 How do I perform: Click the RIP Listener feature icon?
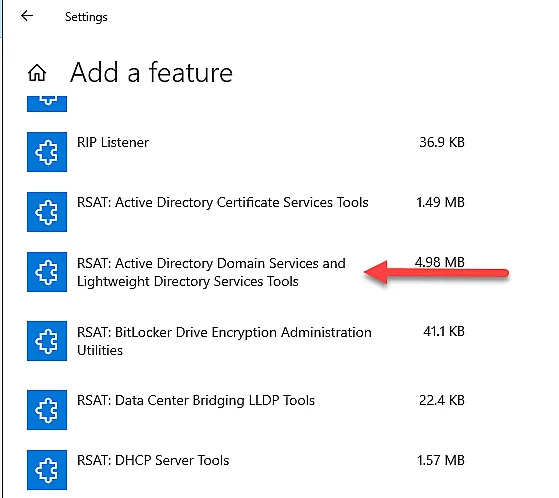pyautogui.click(x=47, y=152)
